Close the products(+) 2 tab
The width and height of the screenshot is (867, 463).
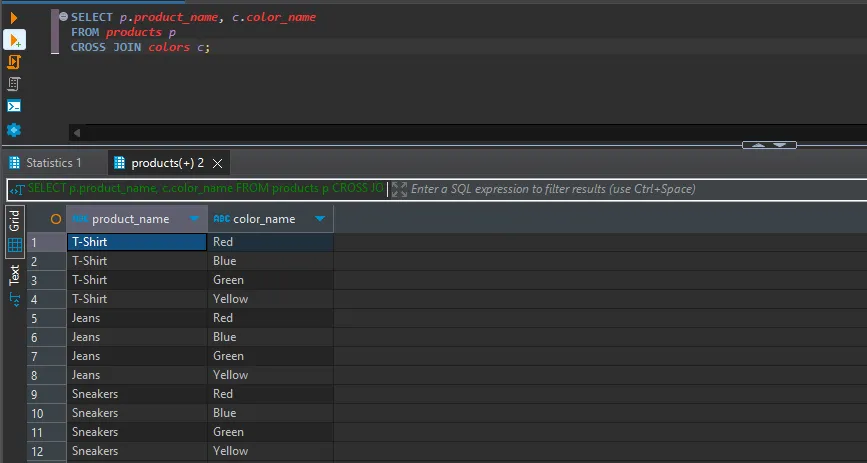click(218, 164)
